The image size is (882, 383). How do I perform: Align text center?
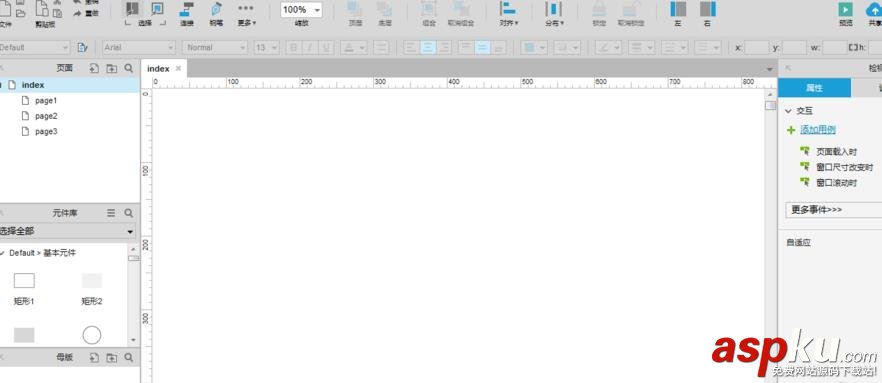[x=428, y=48]
